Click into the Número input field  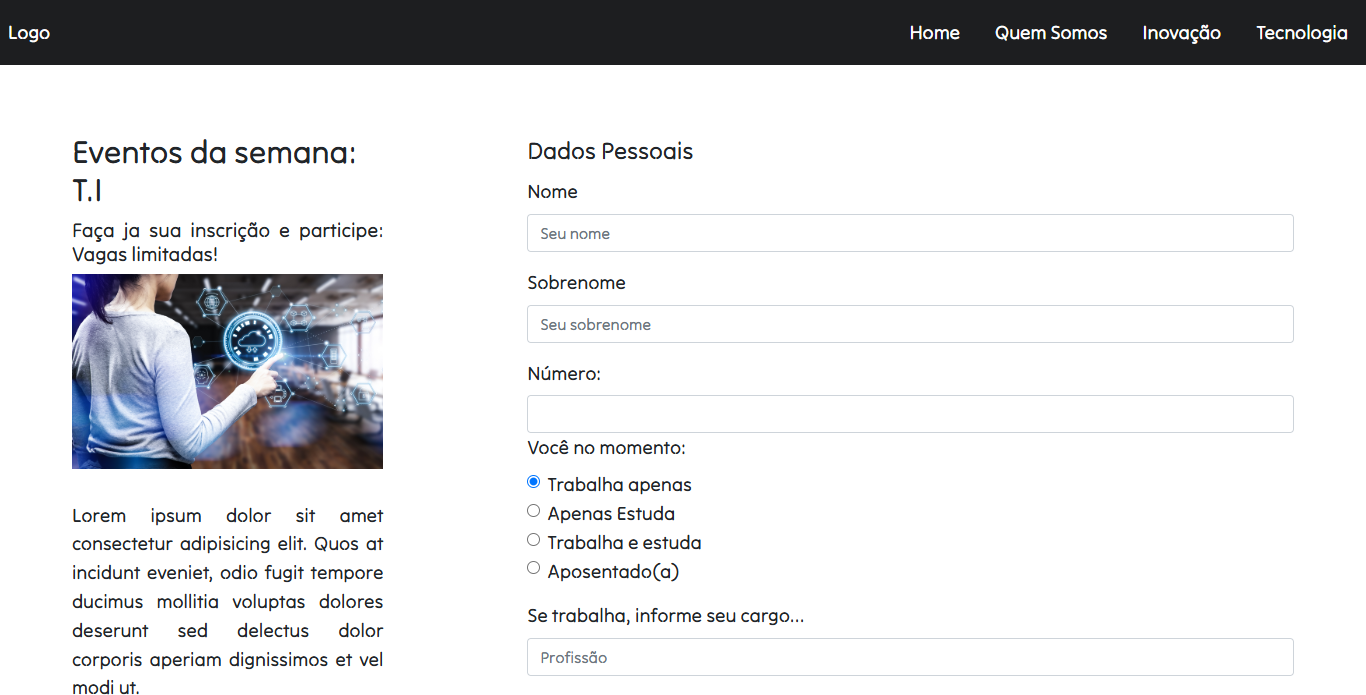point(910,414)
